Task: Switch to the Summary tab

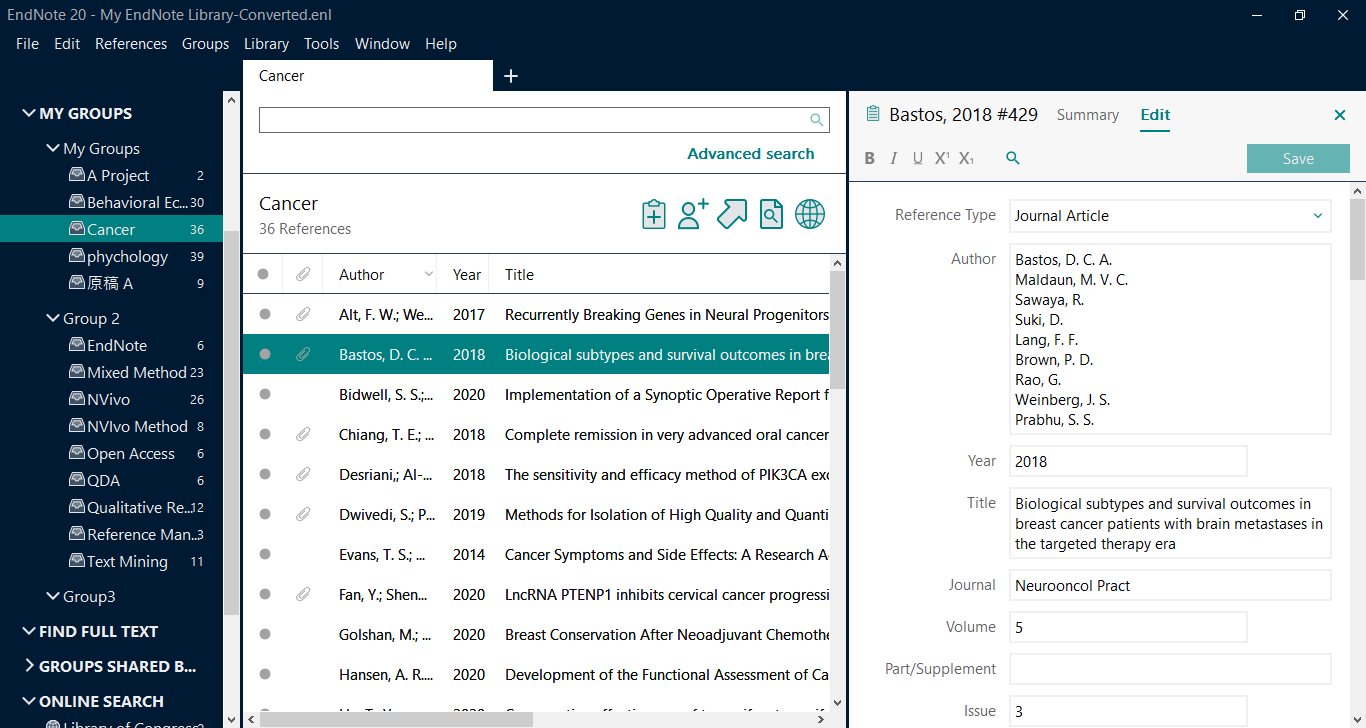Action: pyautogui.click(x=1087, y=115)
